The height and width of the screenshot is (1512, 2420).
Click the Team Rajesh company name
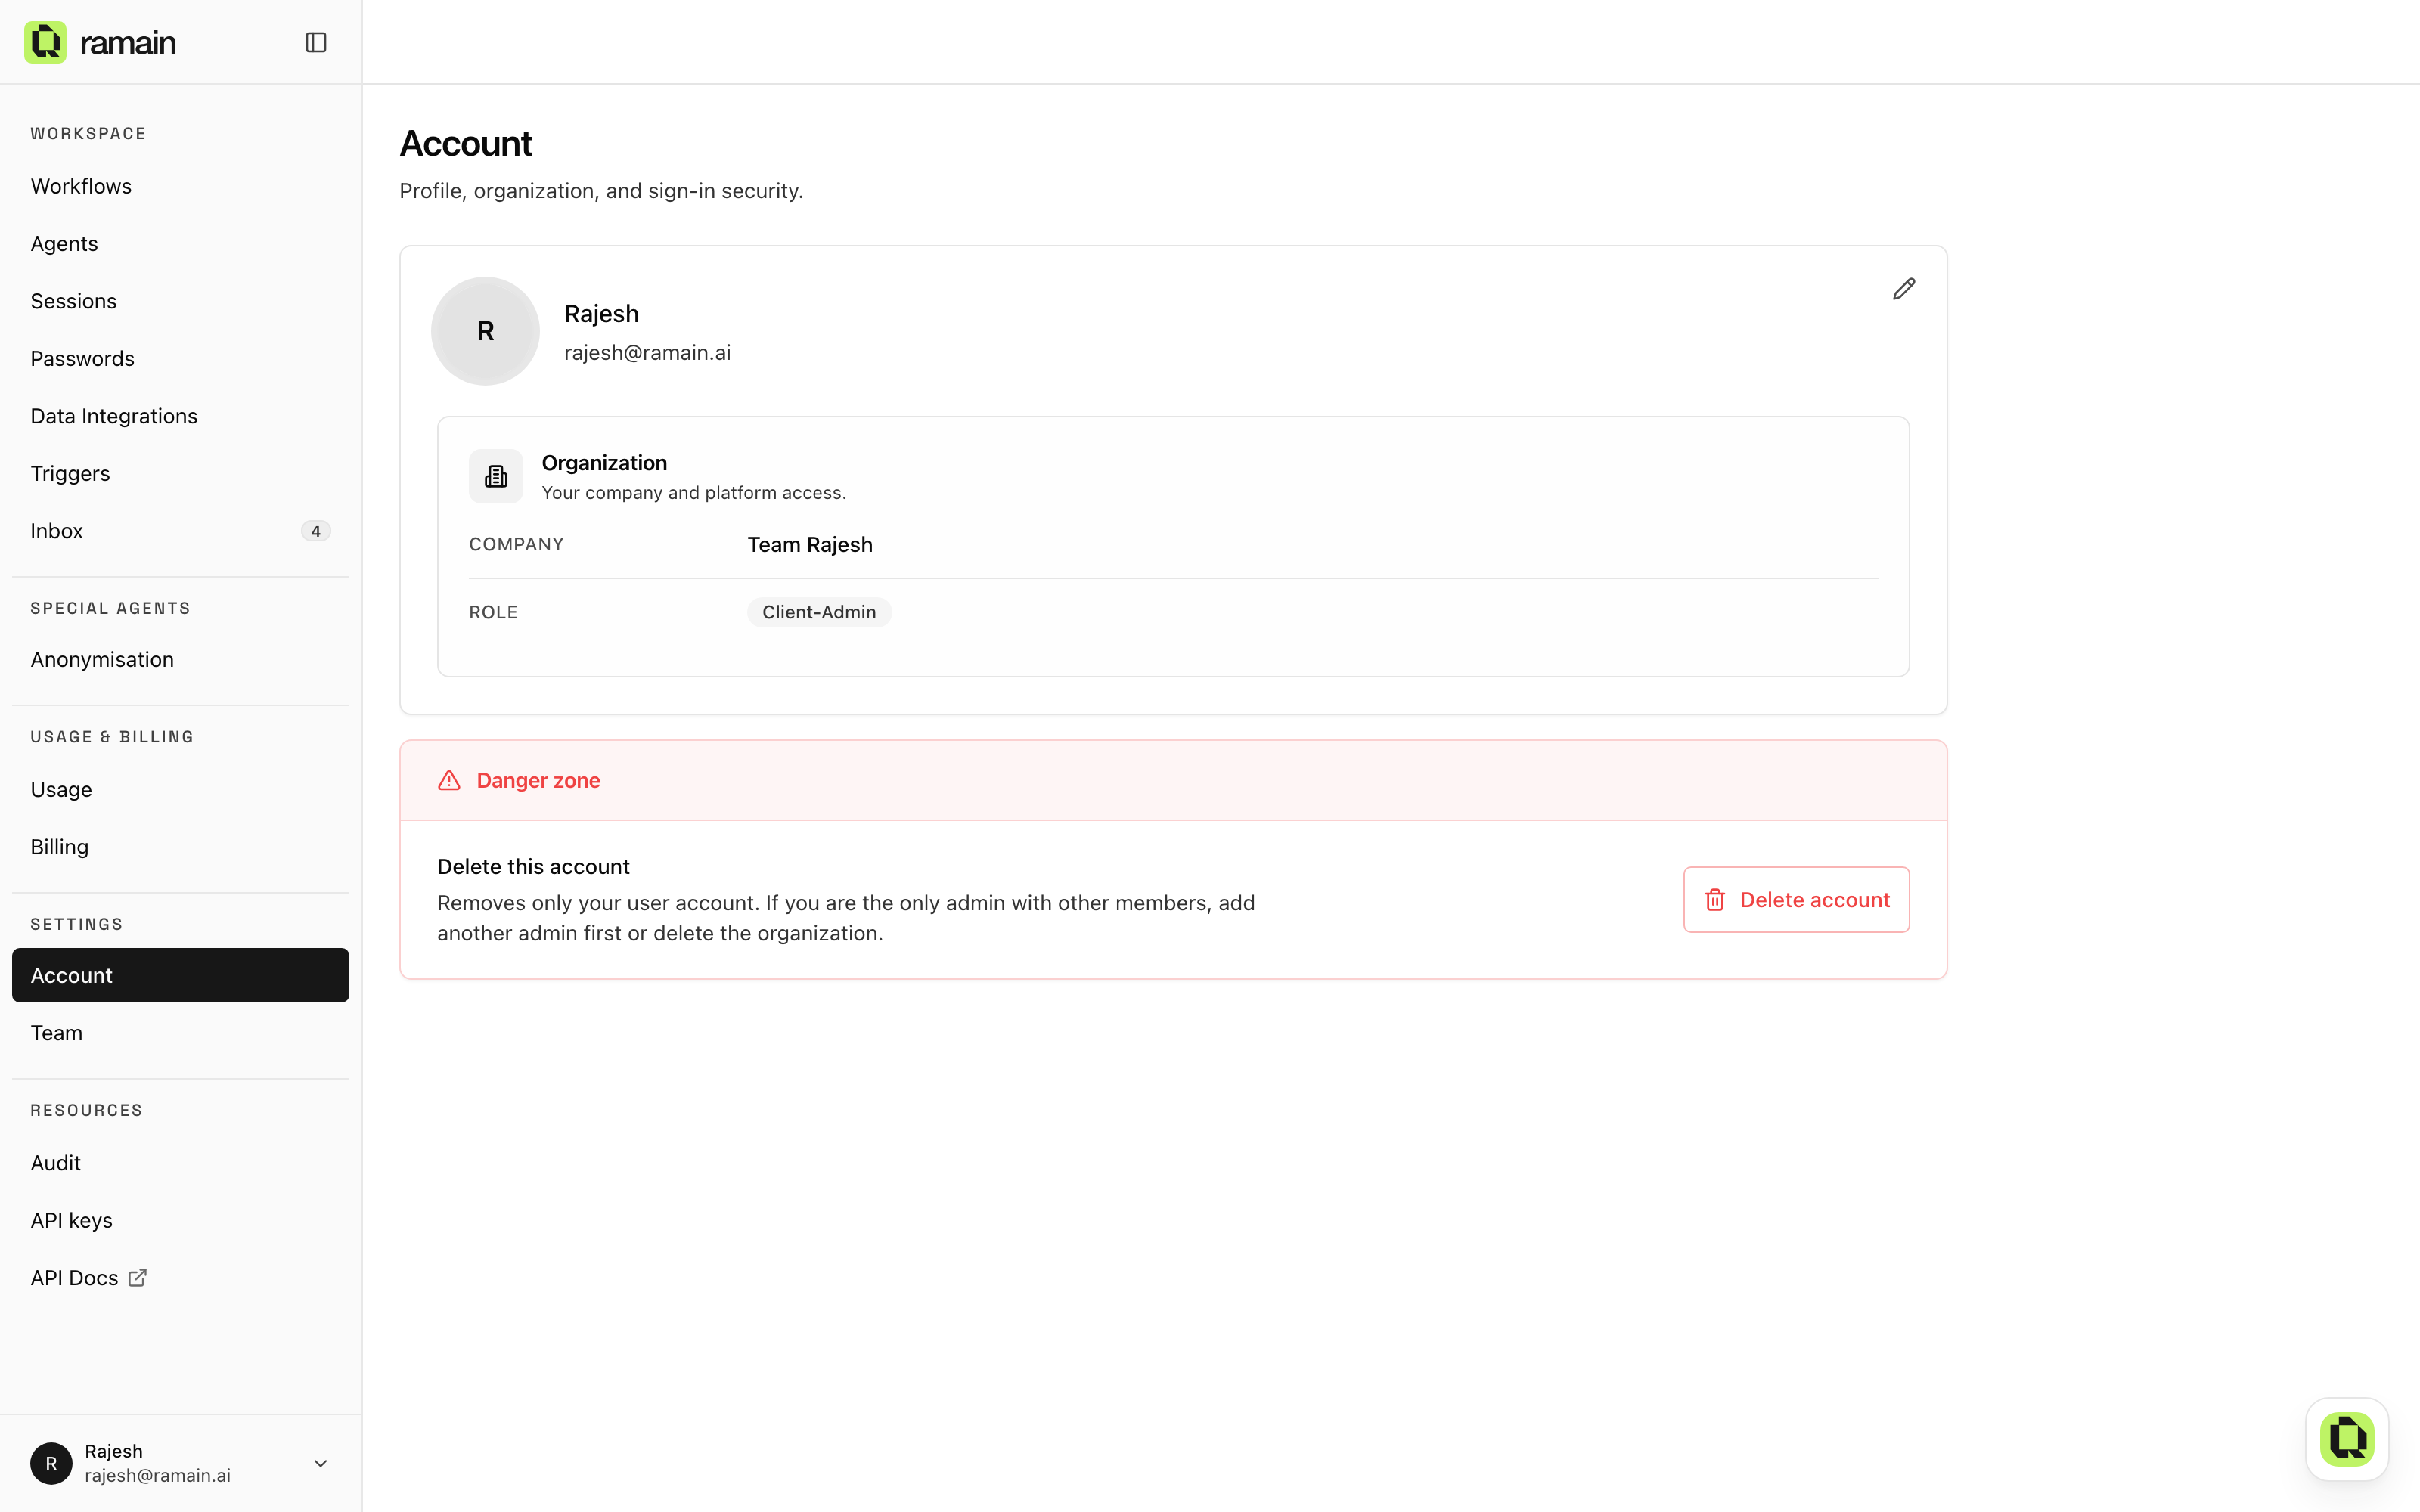810,545
